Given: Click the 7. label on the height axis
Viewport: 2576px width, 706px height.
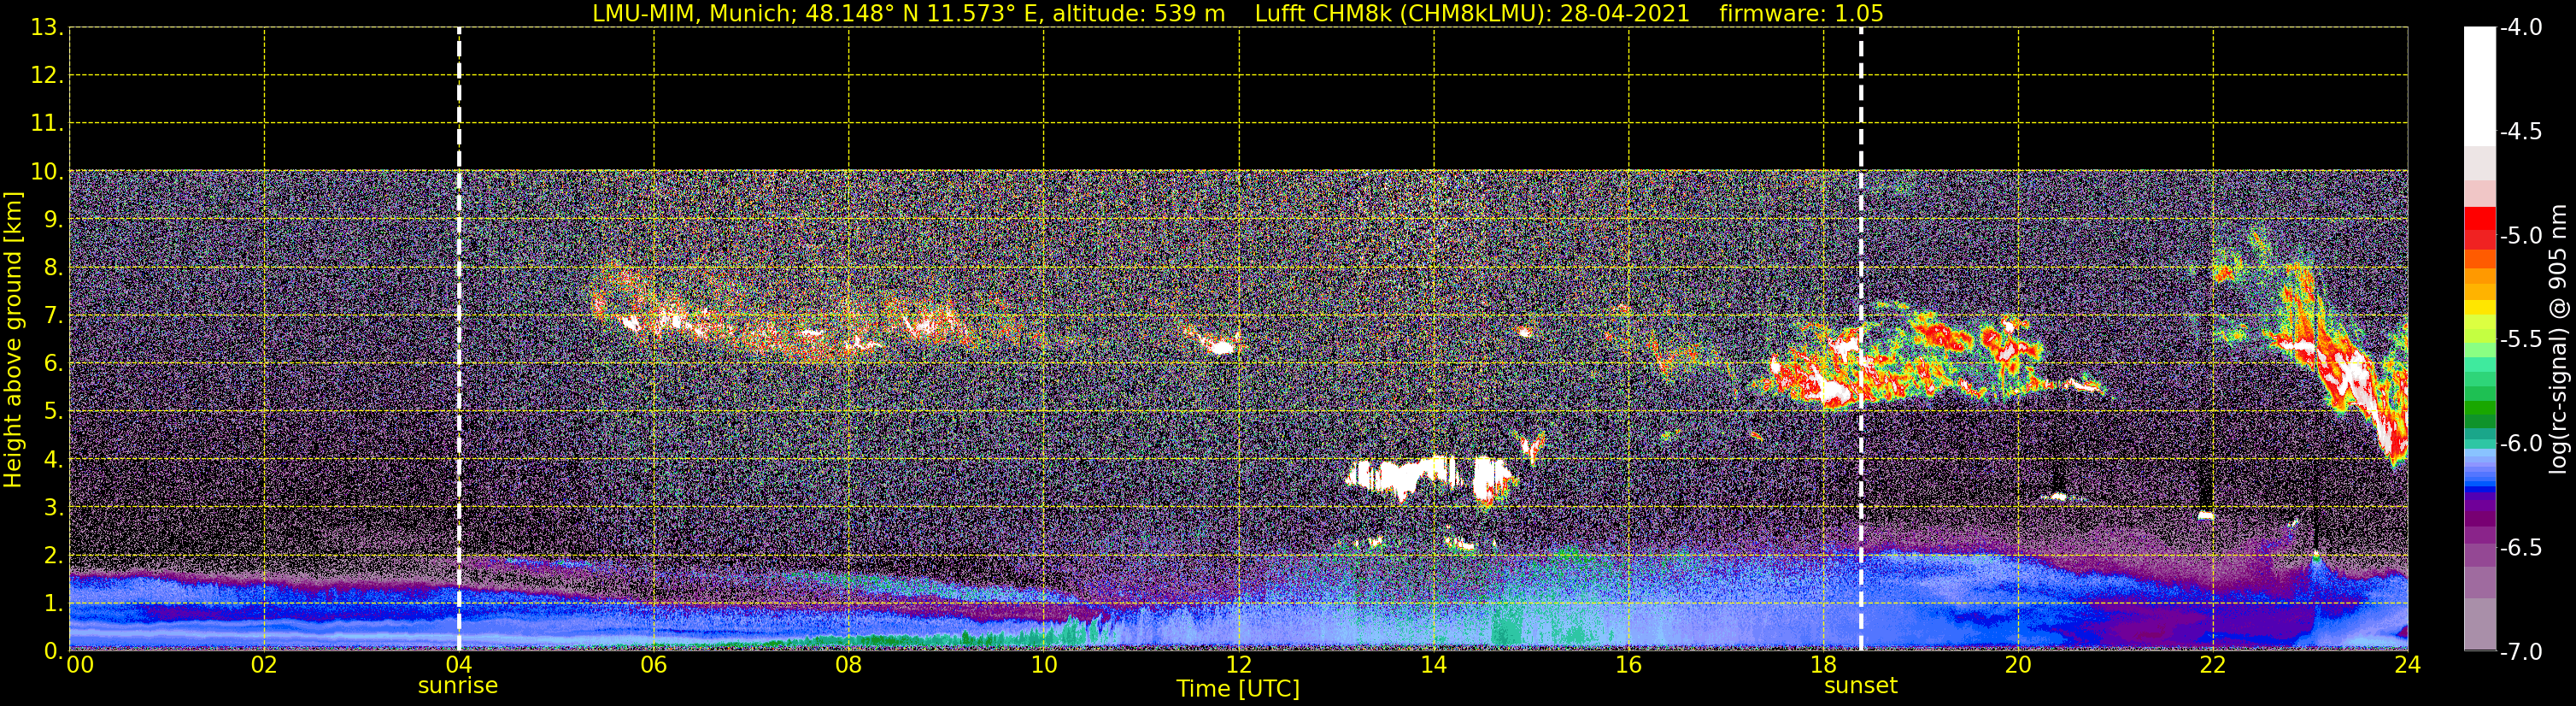Looking at the screenshot, I should pyautogui.click(x=52, y=315).
